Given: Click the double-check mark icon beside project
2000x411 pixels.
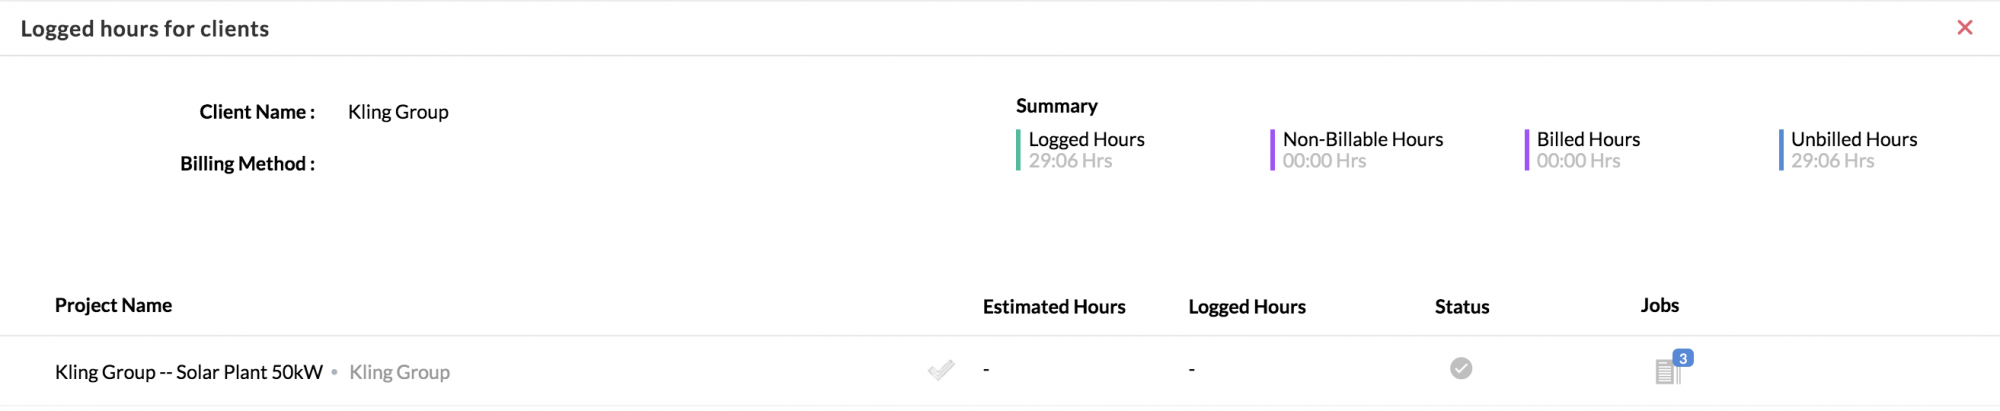Looking at the screenshot, I should pyautogui.click(x=941, y=370).
